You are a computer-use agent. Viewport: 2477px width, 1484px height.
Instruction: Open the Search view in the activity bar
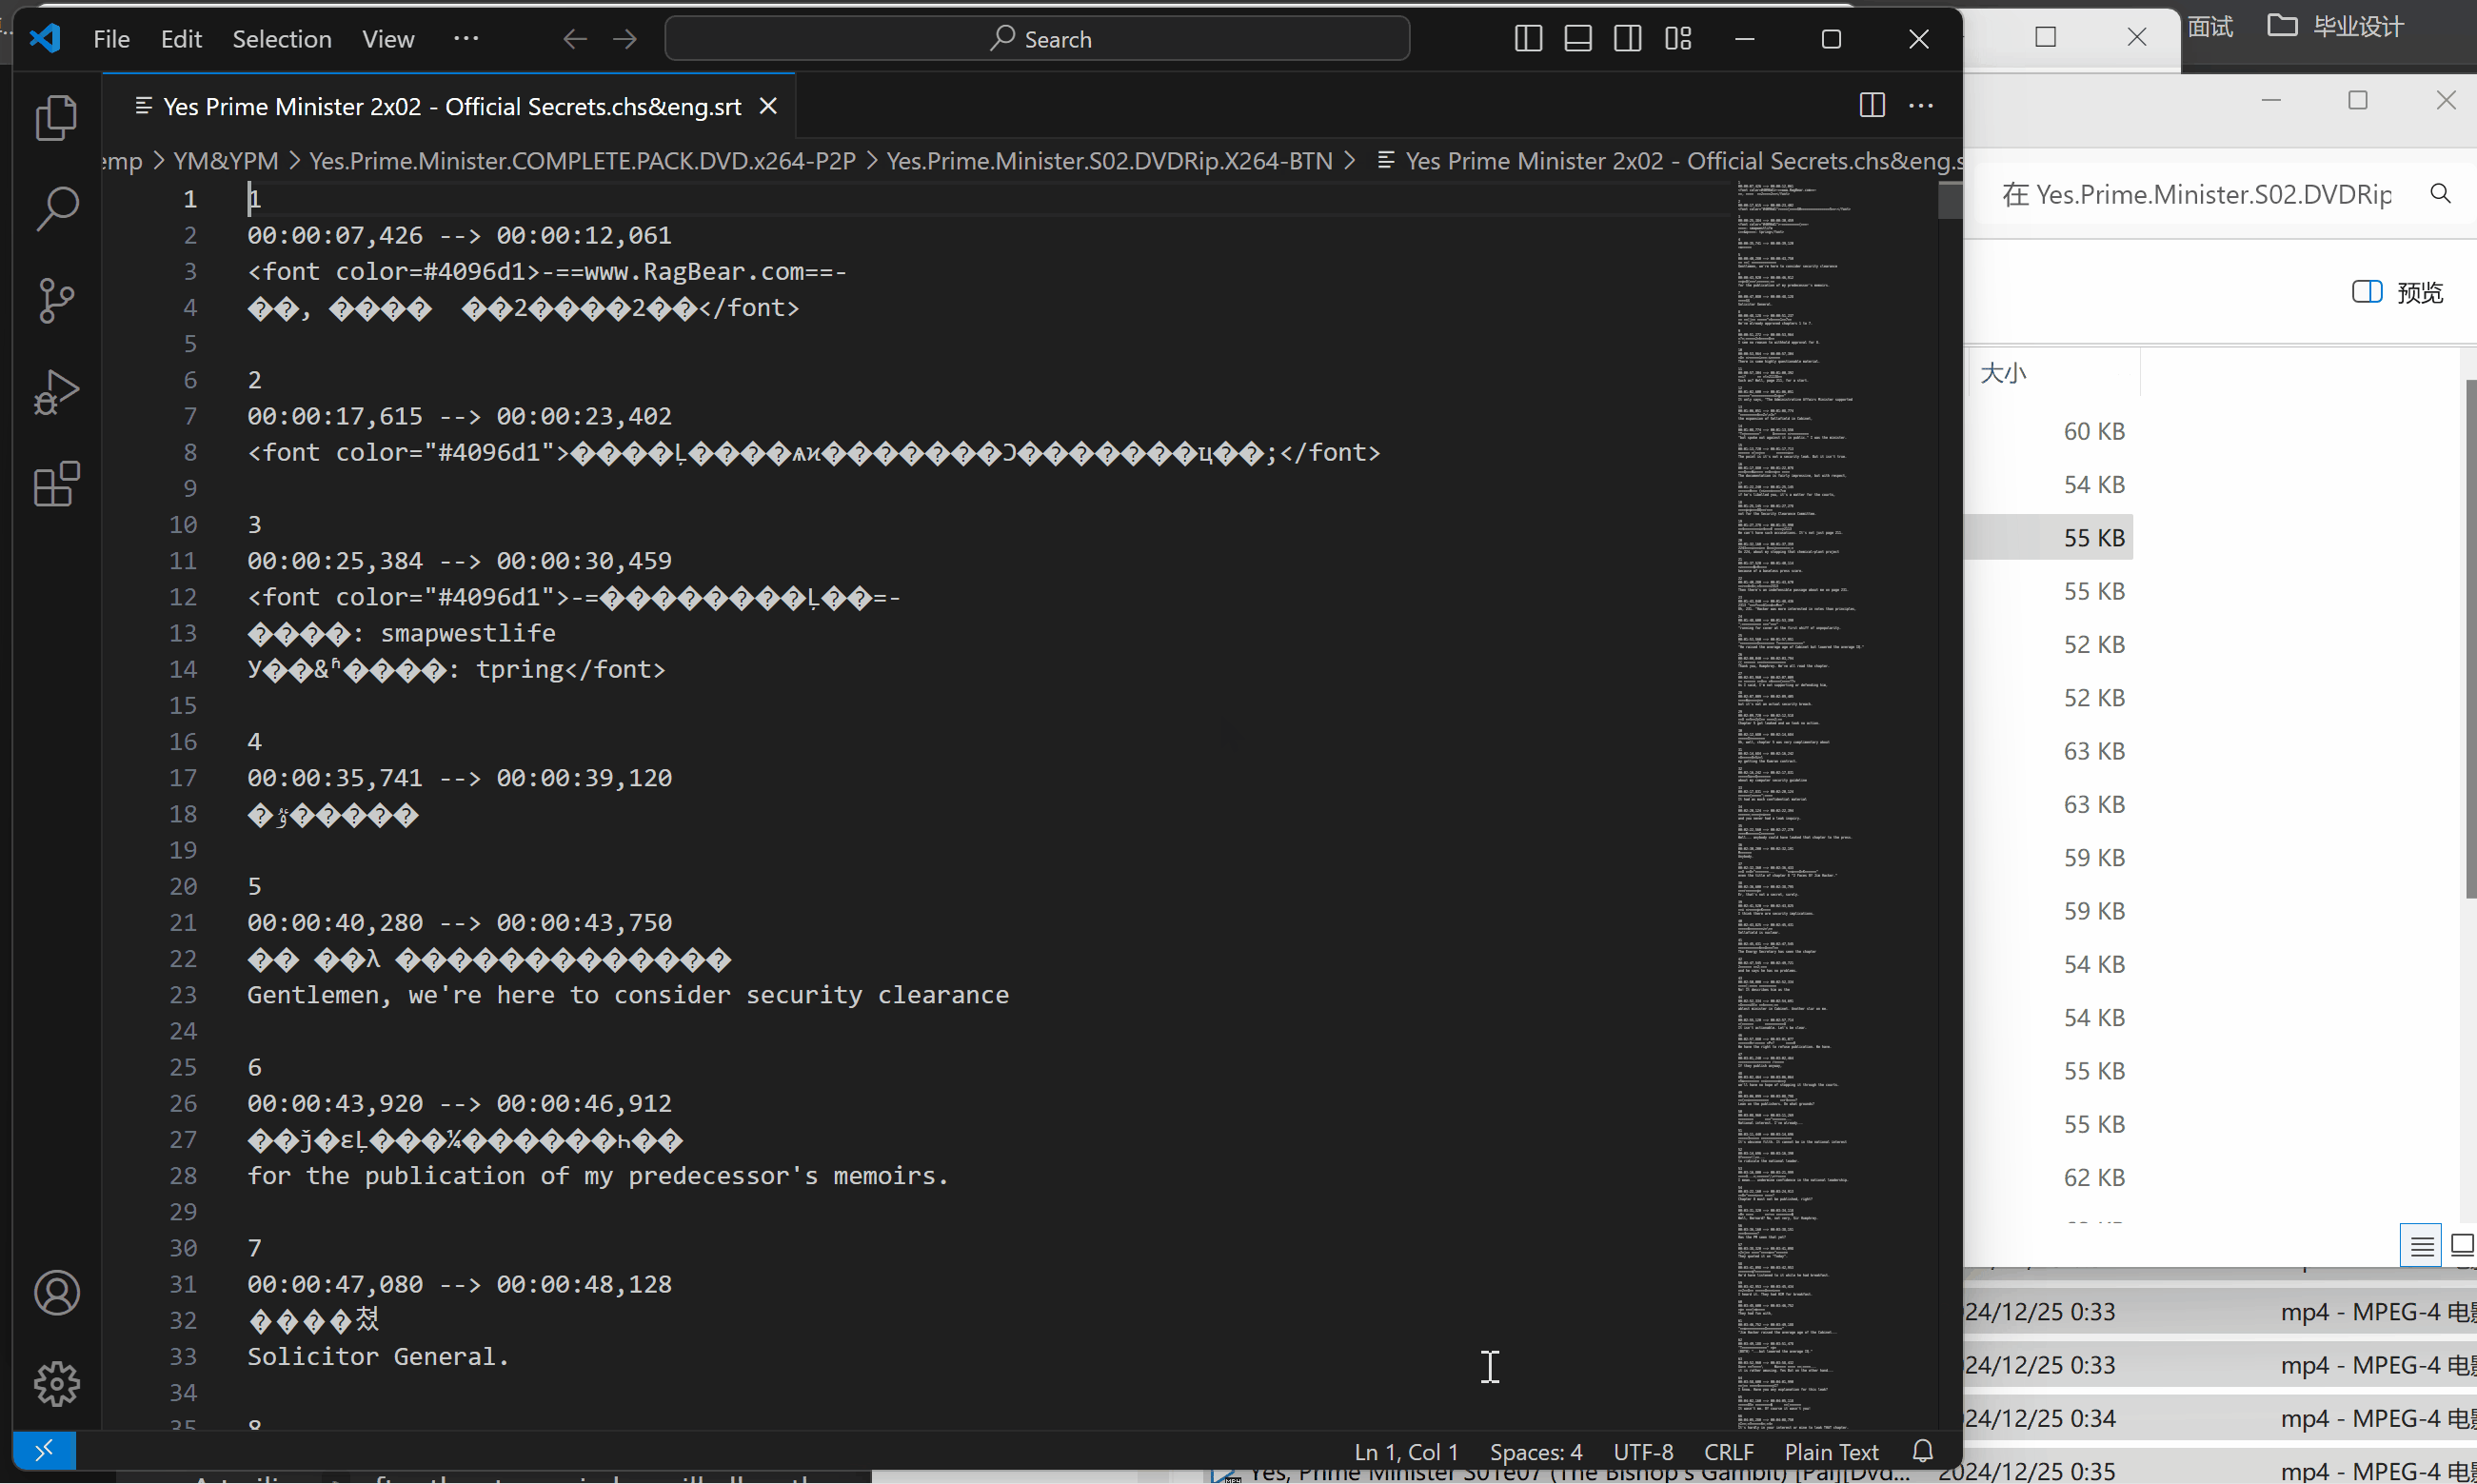57,208
